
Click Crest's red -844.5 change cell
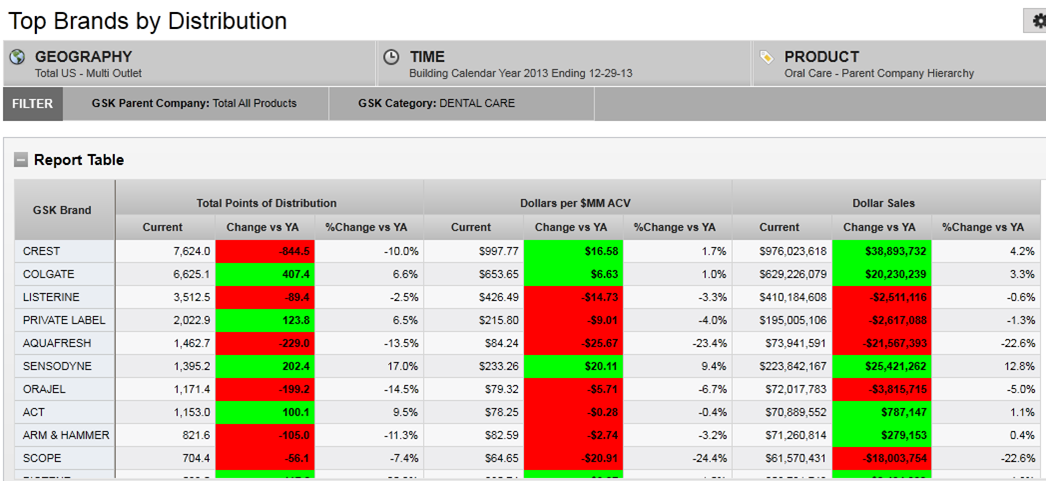[265, 251]
